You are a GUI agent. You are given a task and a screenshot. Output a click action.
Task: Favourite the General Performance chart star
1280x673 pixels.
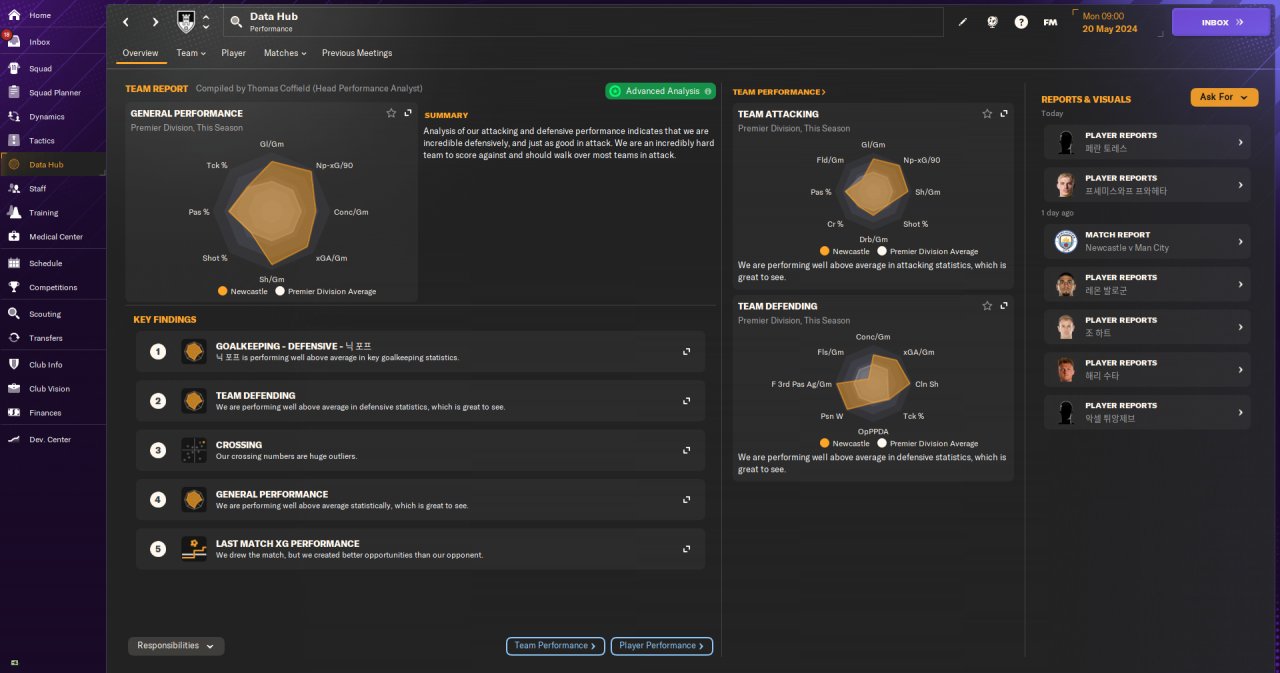pos(391,114)
